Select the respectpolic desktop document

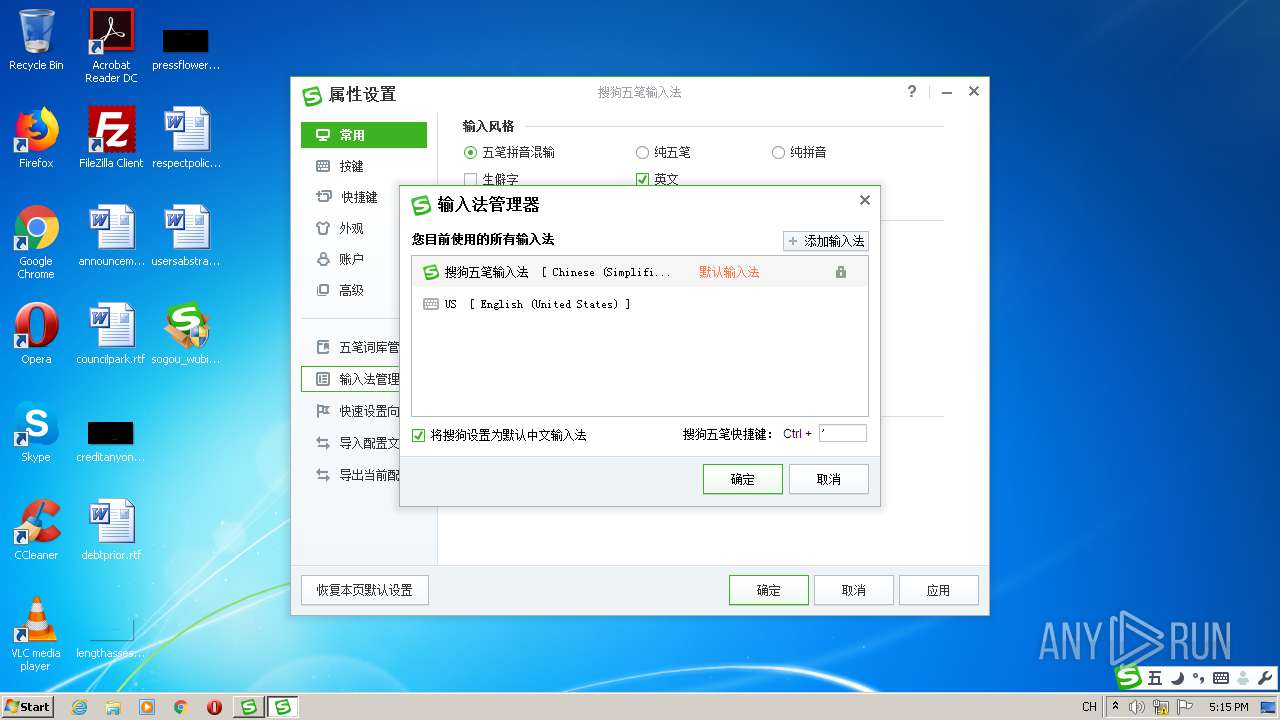point(186,138)
